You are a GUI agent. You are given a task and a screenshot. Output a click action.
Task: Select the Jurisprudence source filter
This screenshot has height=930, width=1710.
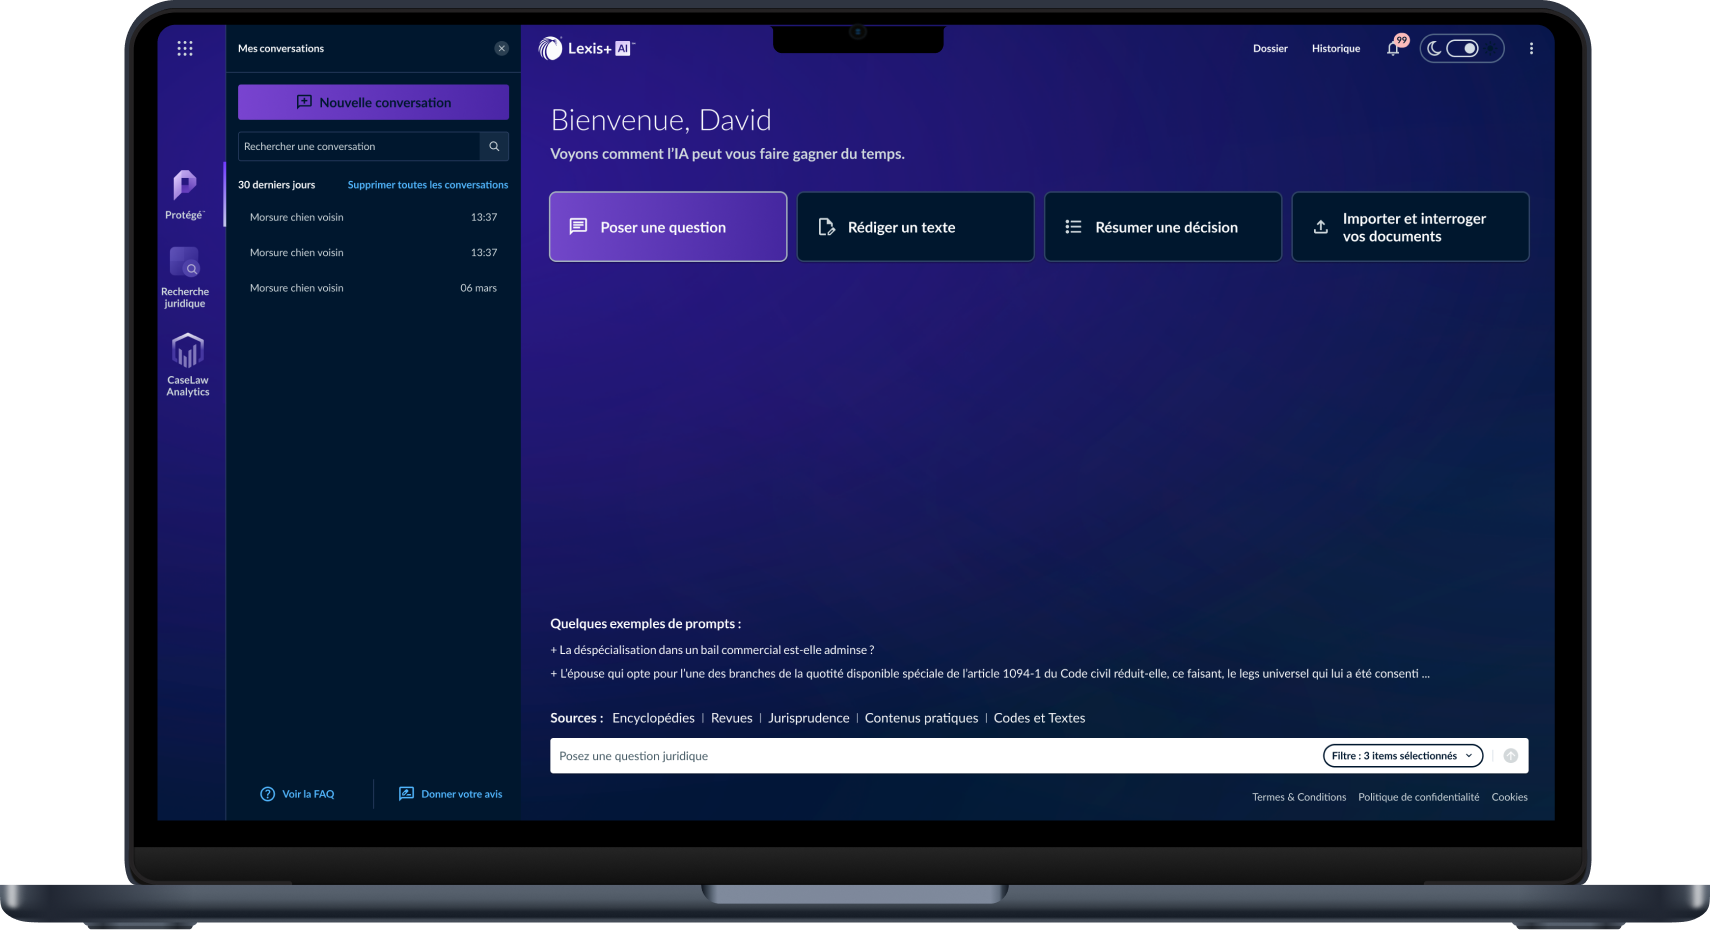[x=808, y=717]
